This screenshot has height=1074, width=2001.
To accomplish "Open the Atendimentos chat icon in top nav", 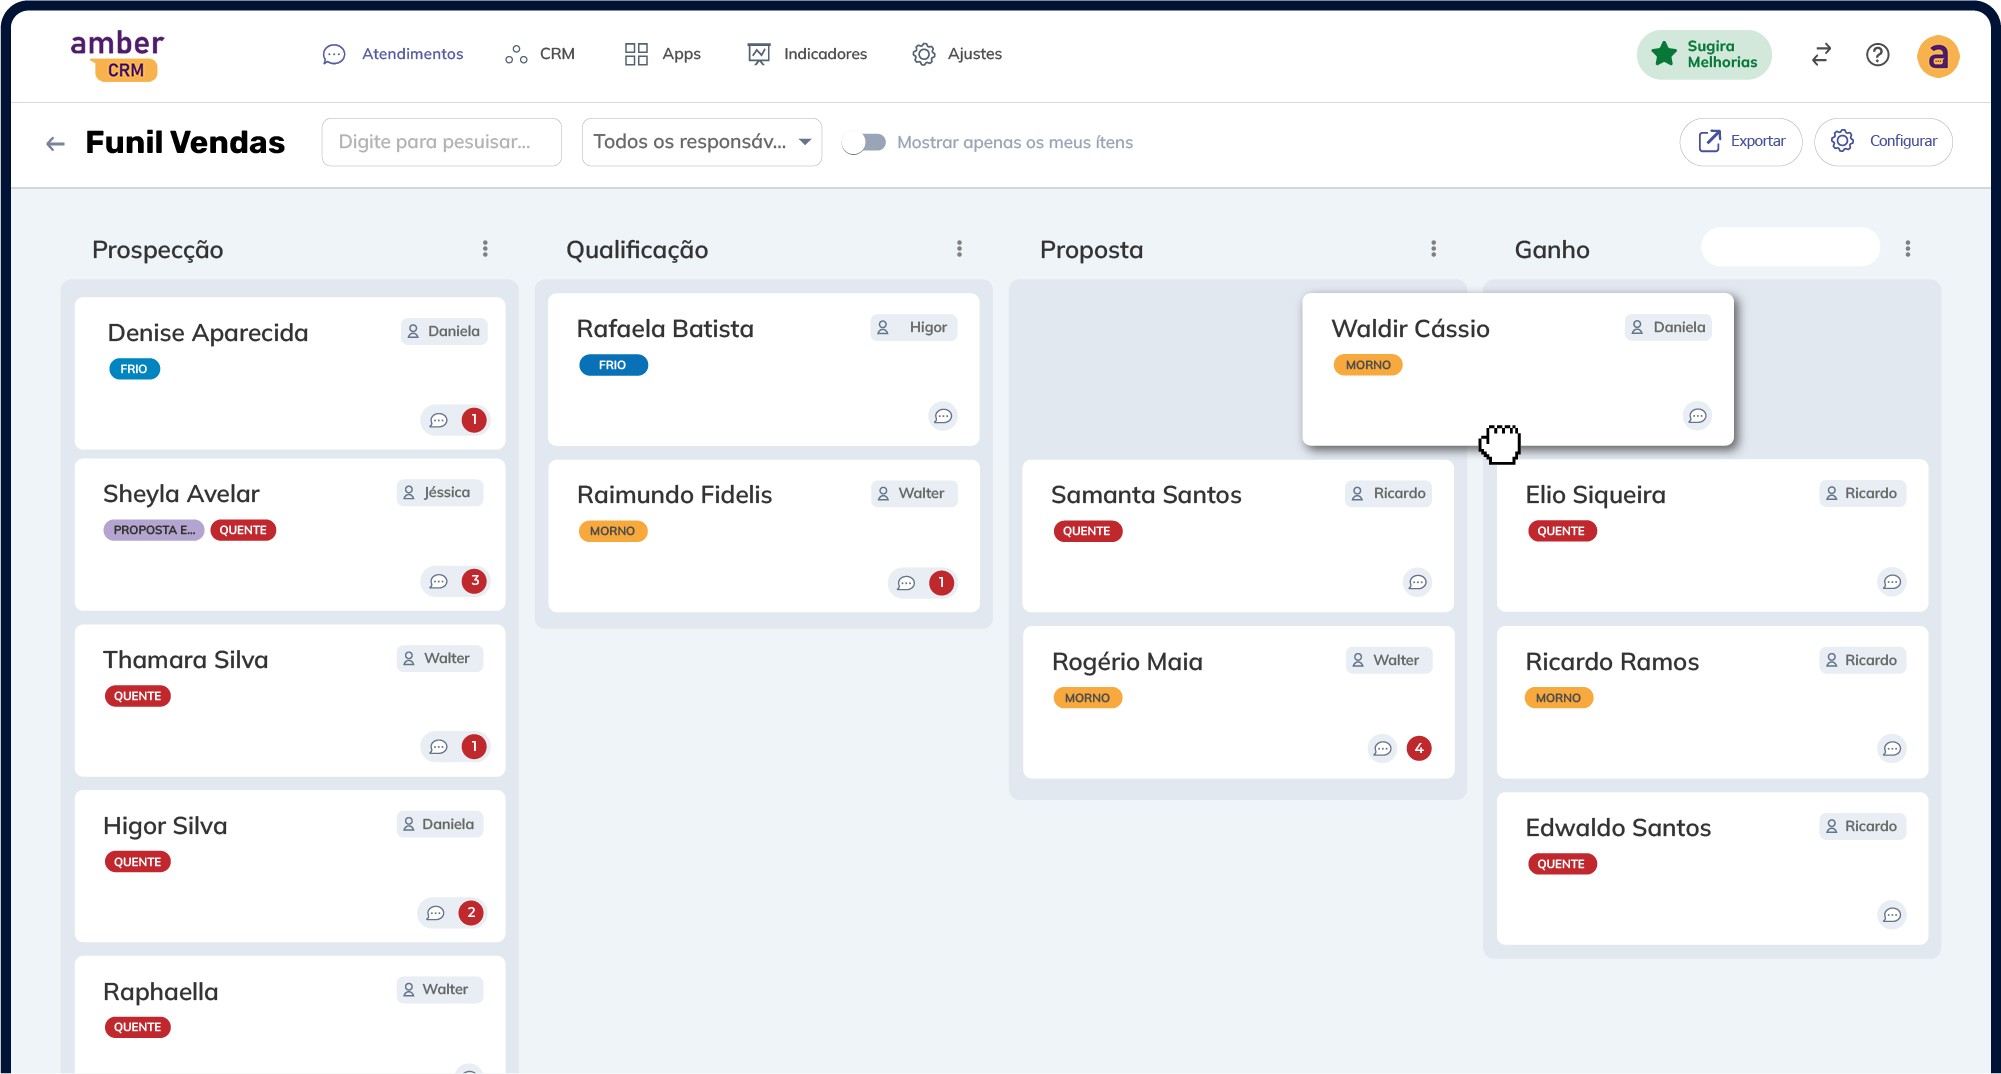I will pos(334,54).
